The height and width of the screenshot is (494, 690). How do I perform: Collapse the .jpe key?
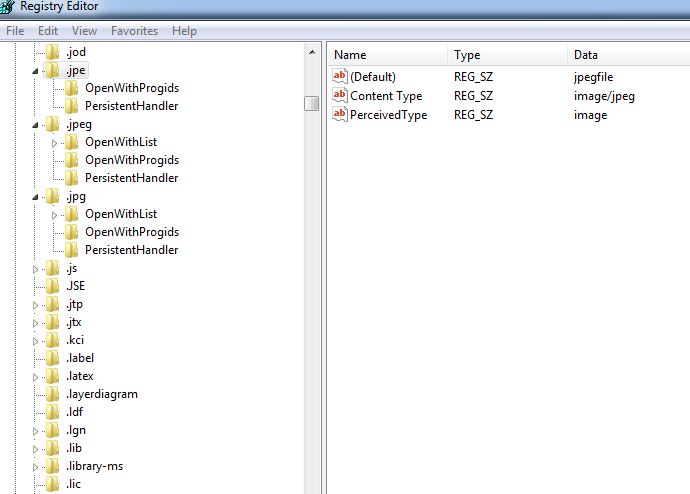(x=35, y=71)
